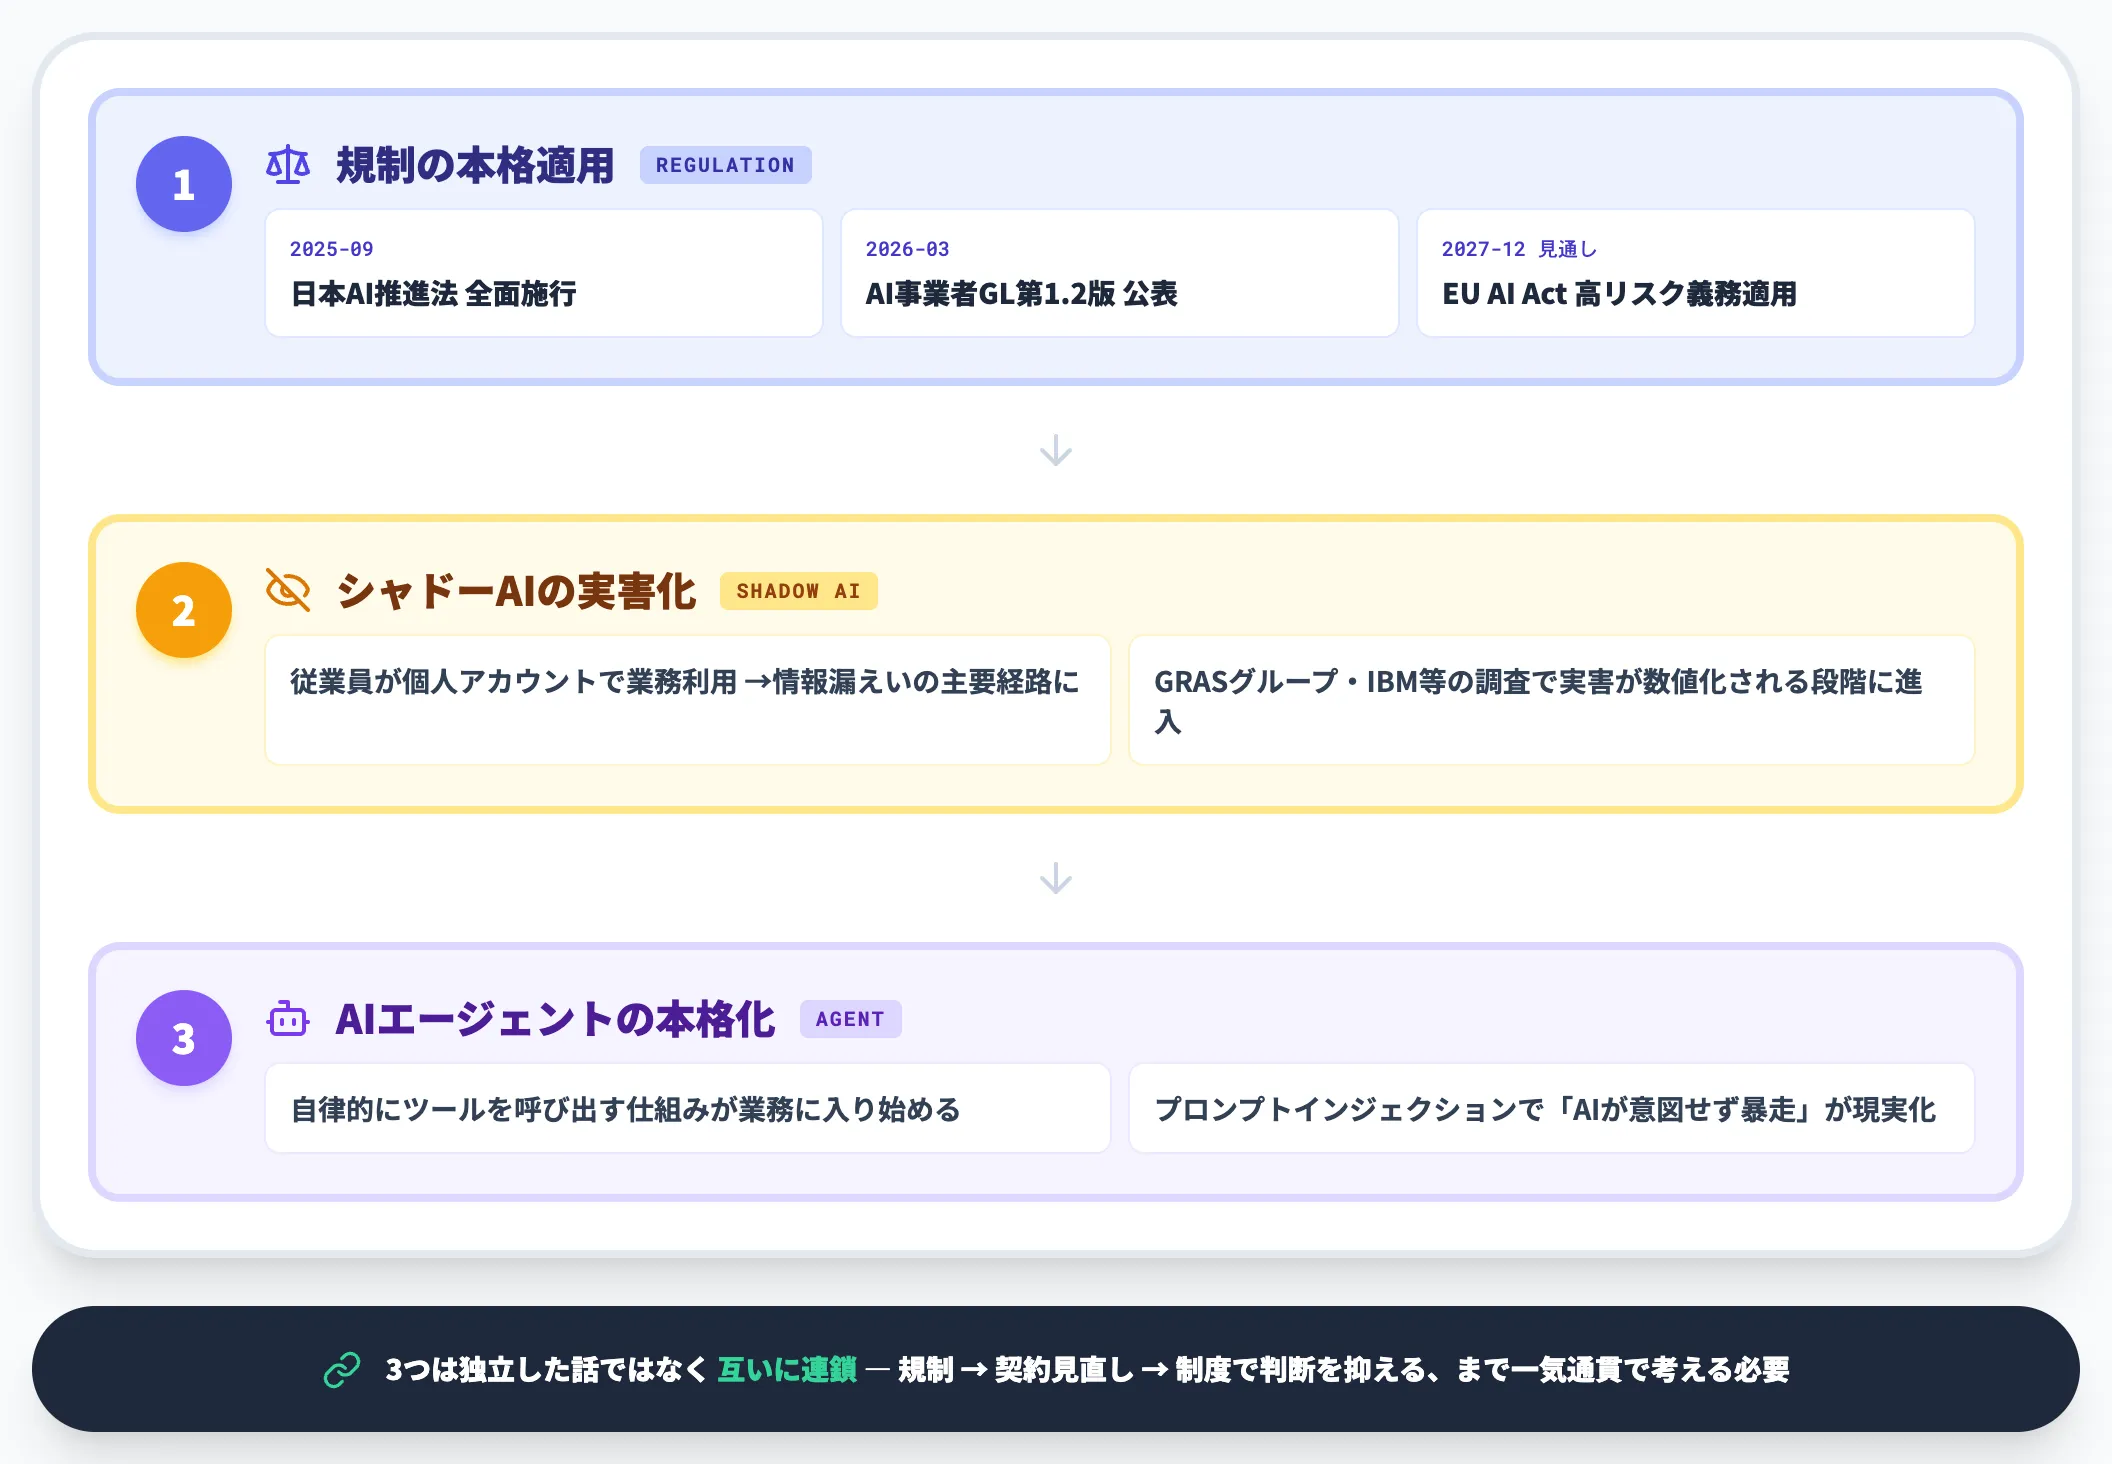Click the green chain link icon in footer
The width and height of the screenshot is (2112, 1464).
coord(342,1369)
